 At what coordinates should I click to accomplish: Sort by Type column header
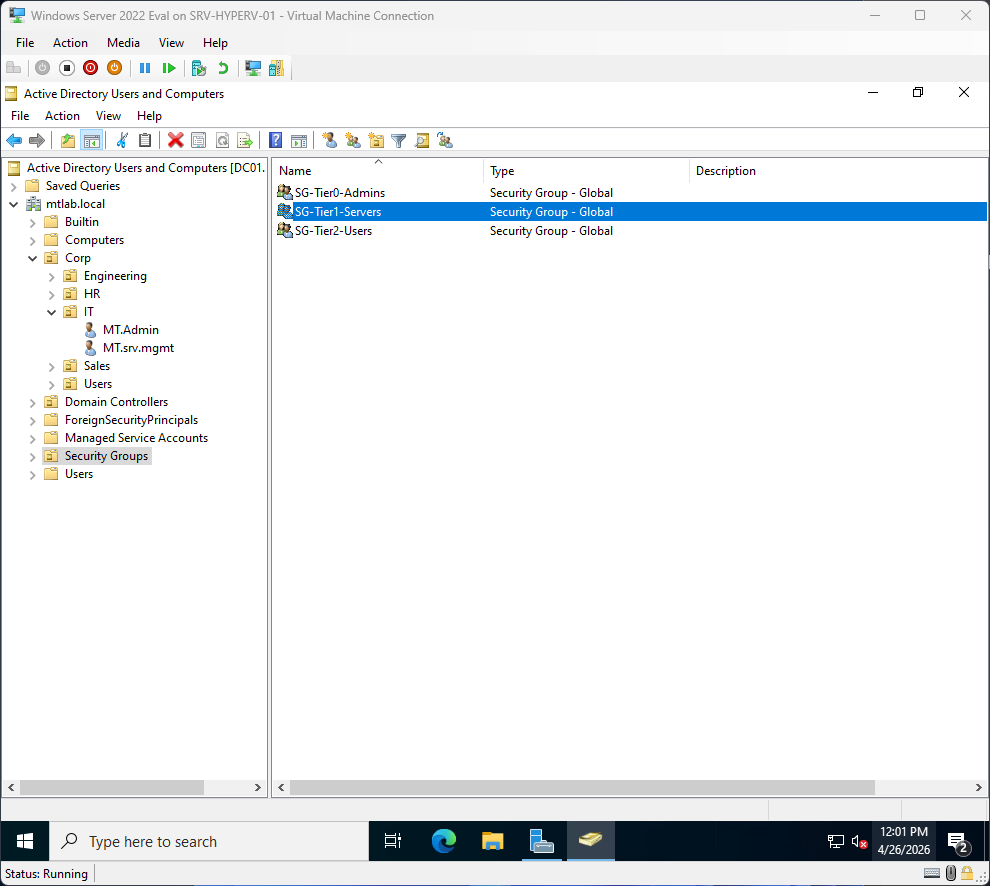click(x=586, y=171)
